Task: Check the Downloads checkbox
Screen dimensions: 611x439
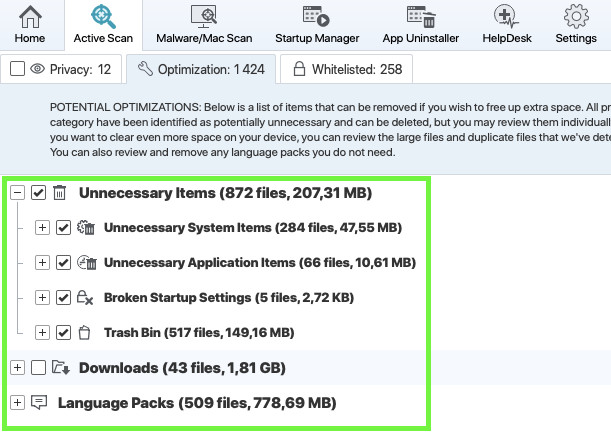Action: click(x=39, y=367)
